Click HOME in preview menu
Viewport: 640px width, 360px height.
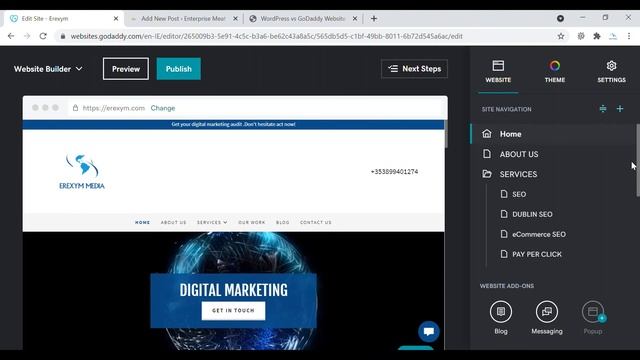(x=142, y=222)
